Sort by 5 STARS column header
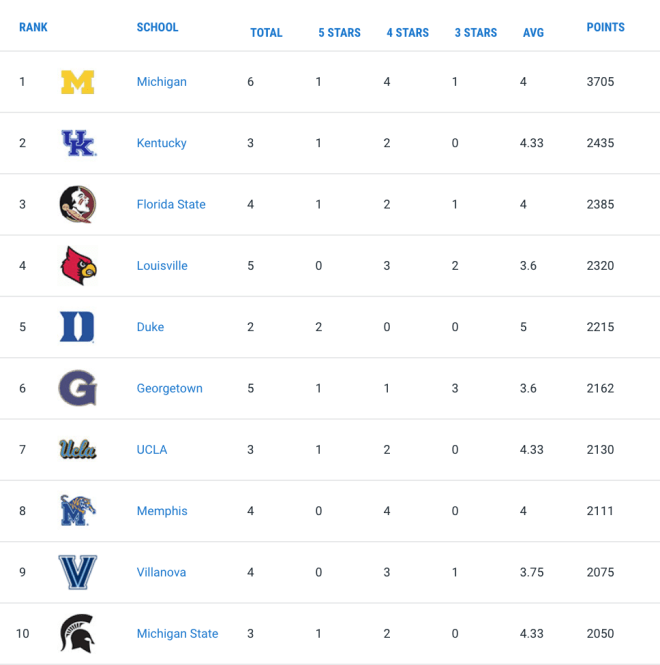Screen dimensions: 660x665 [x=339, y=33]
